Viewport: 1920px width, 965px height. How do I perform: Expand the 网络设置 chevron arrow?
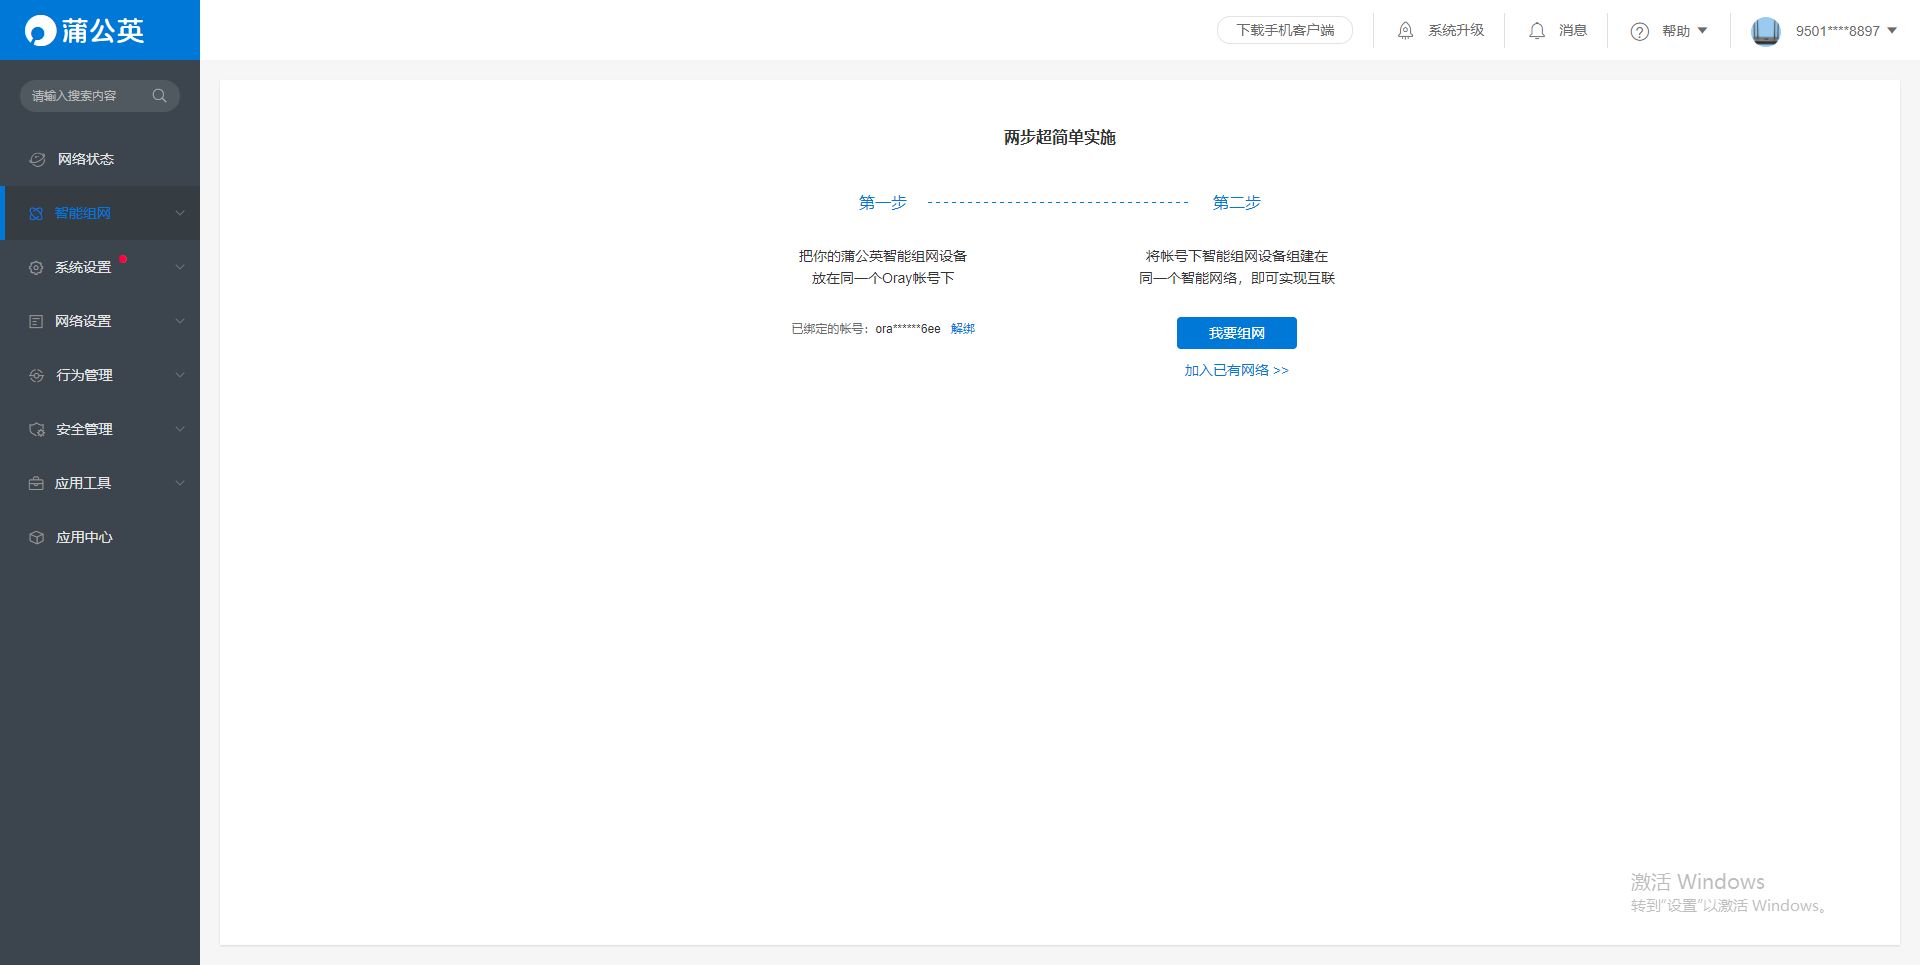(x=180, y=322)
